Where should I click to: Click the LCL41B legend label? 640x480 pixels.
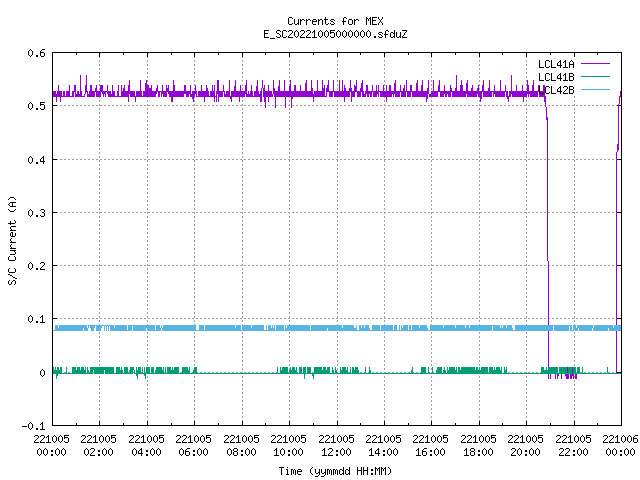click(556, 77)
